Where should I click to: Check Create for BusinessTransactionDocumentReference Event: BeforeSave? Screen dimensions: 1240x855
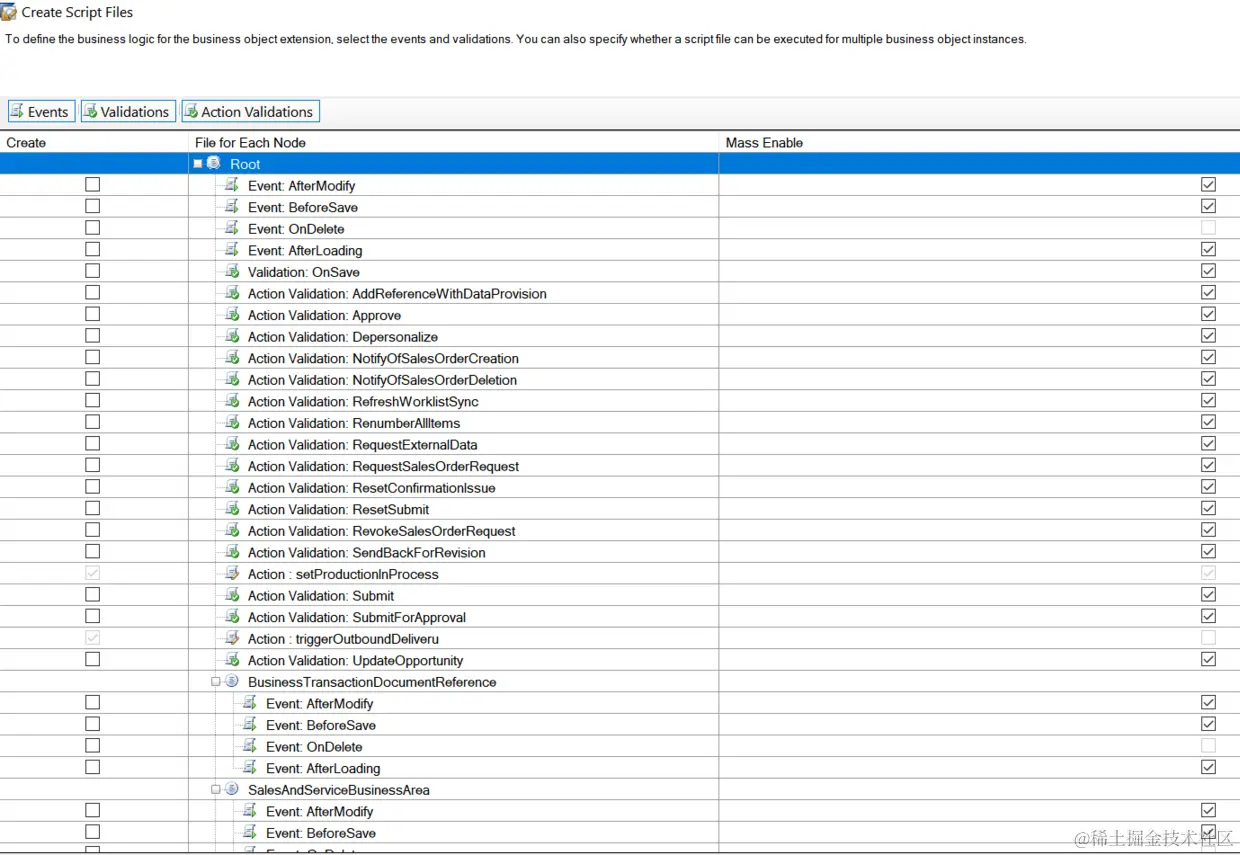point(93,724)
